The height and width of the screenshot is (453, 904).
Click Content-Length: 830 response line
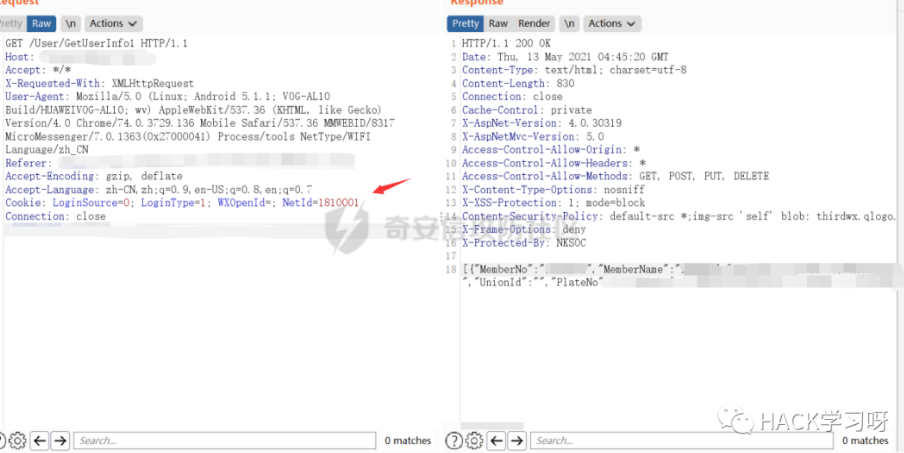(x=518, y=84)
